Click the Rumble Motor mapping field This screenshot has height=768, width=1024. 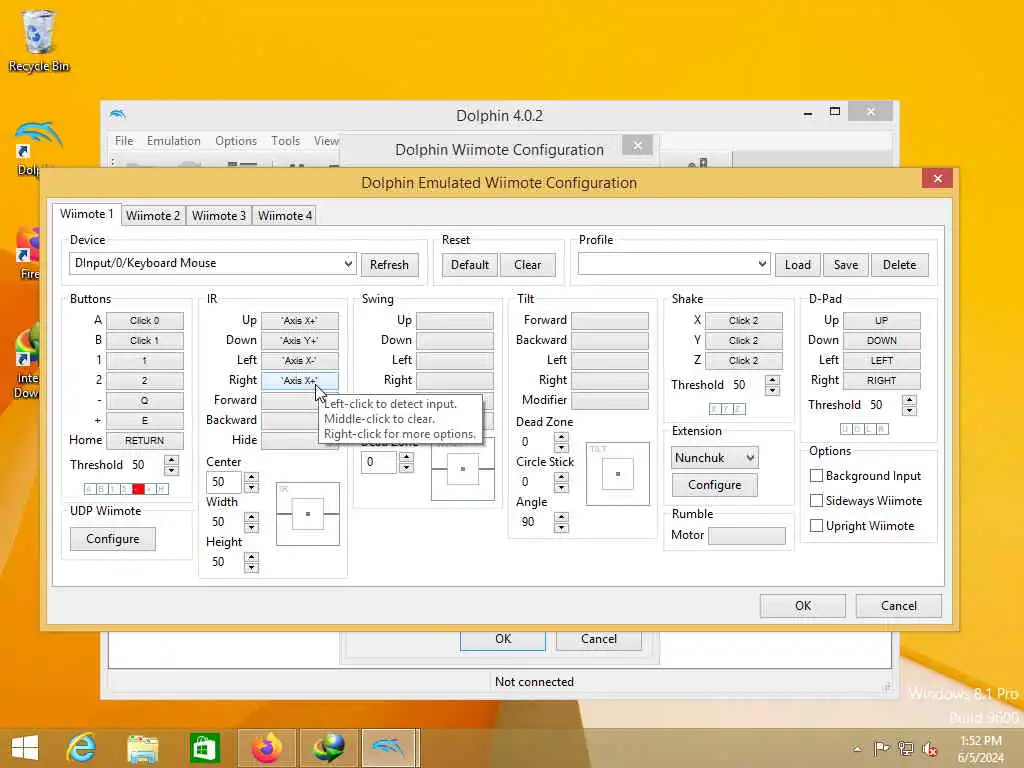(x=746, y=536)
